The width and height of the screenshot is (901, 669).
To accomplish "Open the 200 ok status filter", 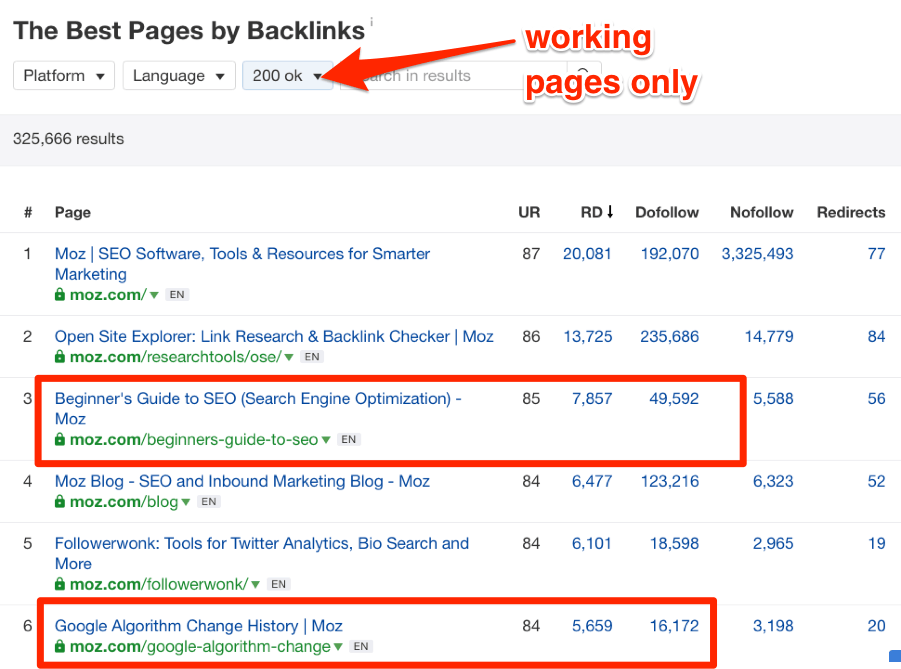I will [287, 75].
